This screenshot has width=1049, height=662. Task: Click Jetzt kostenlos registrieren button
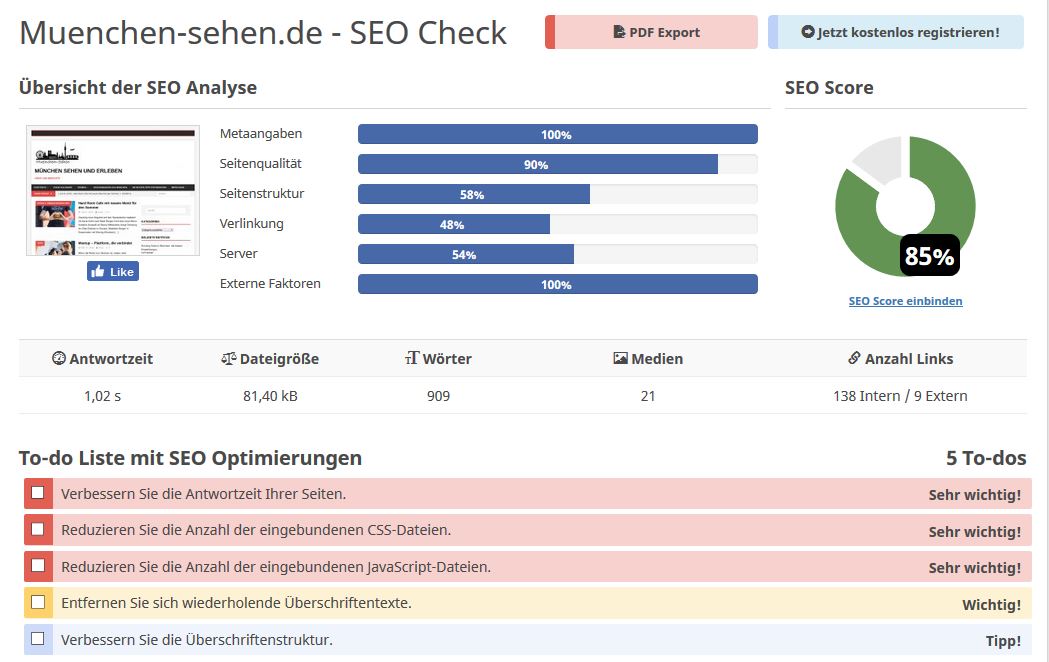pos(896,32)
